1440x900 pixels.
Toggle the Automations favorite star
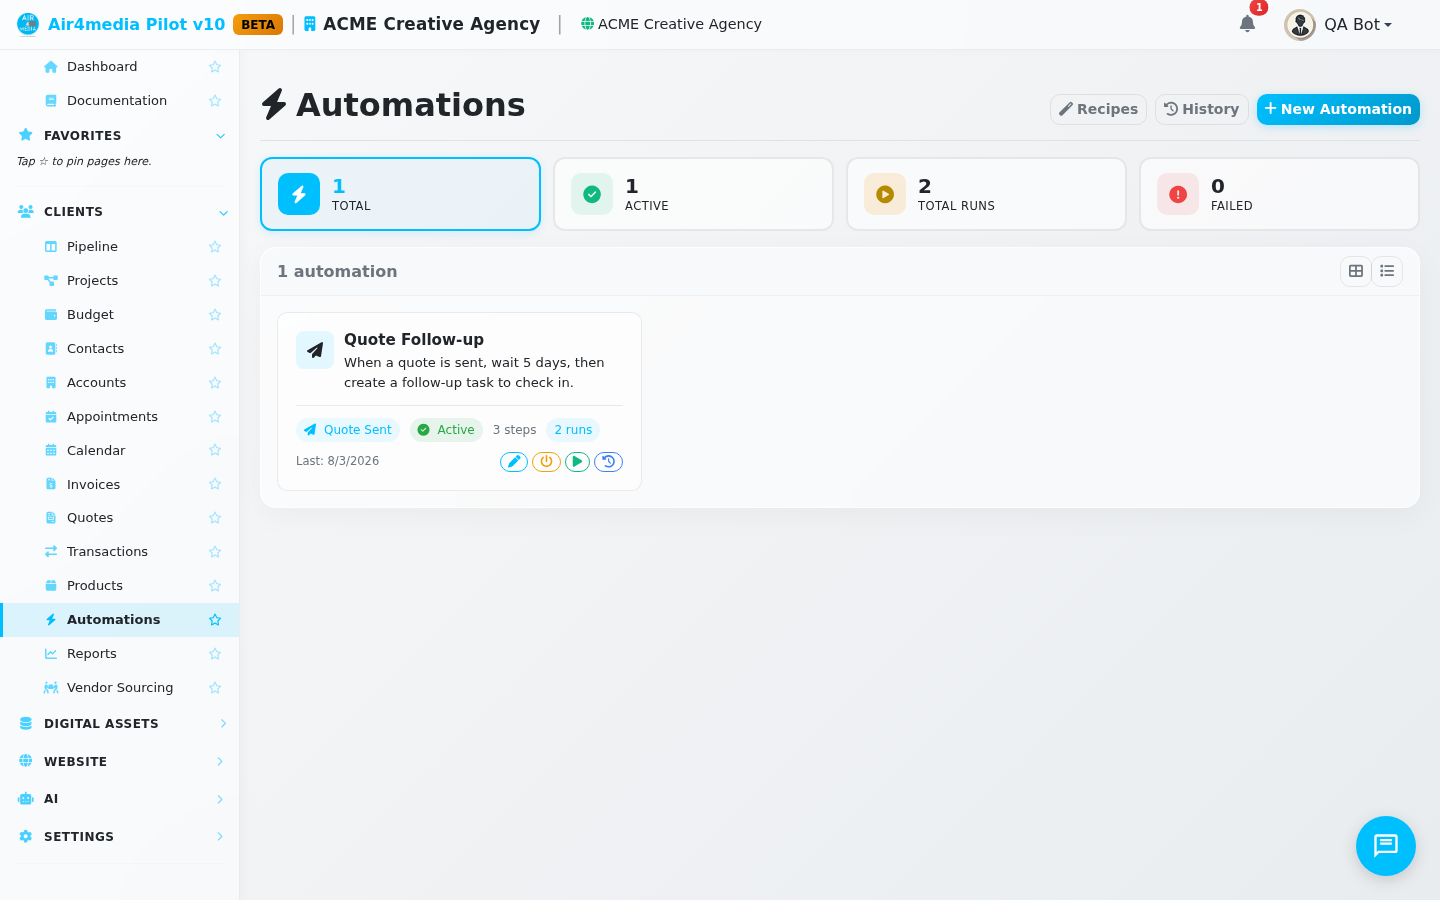(215, 620)
